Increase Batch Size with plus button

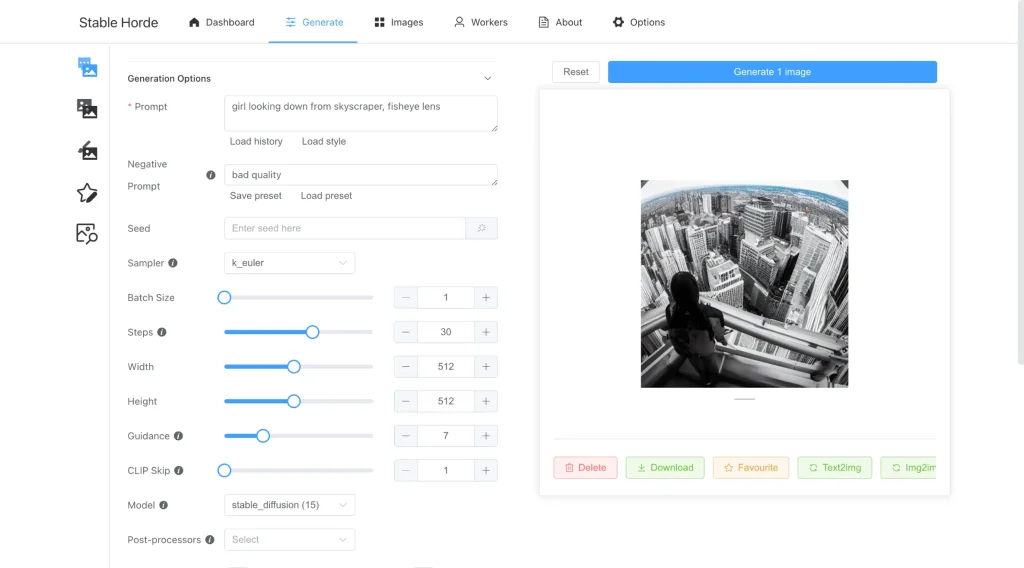pos(485,298)
